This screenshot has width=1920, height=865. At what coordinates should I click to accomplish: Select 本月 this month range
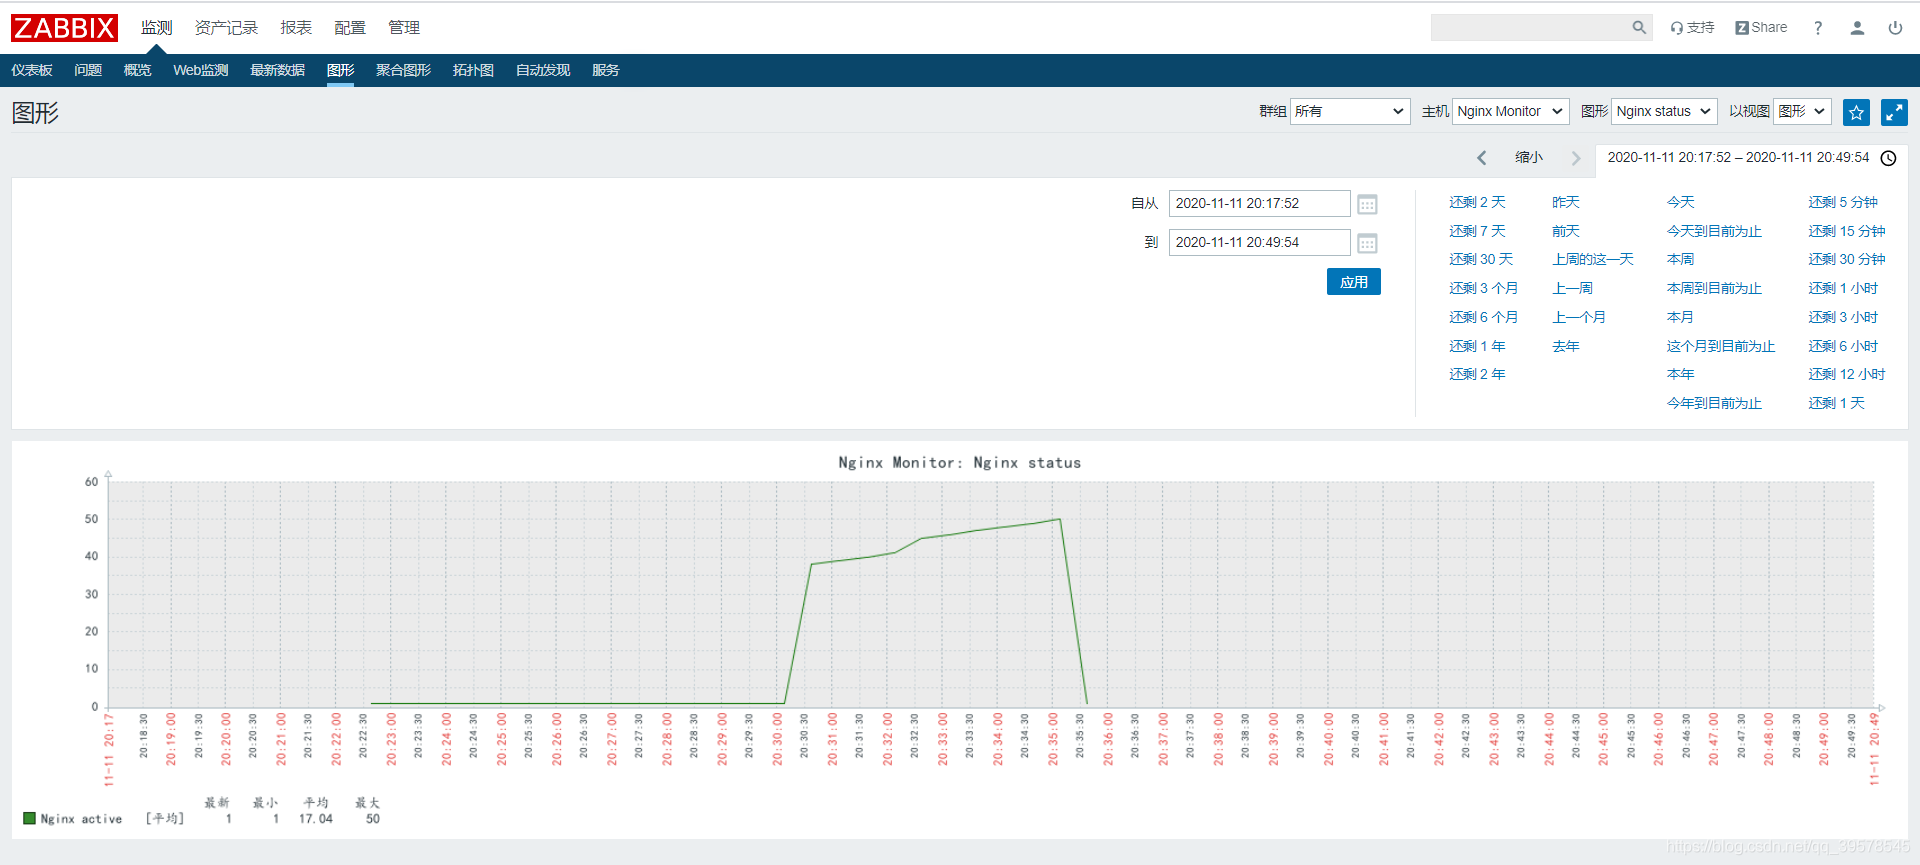point(1681,317)
